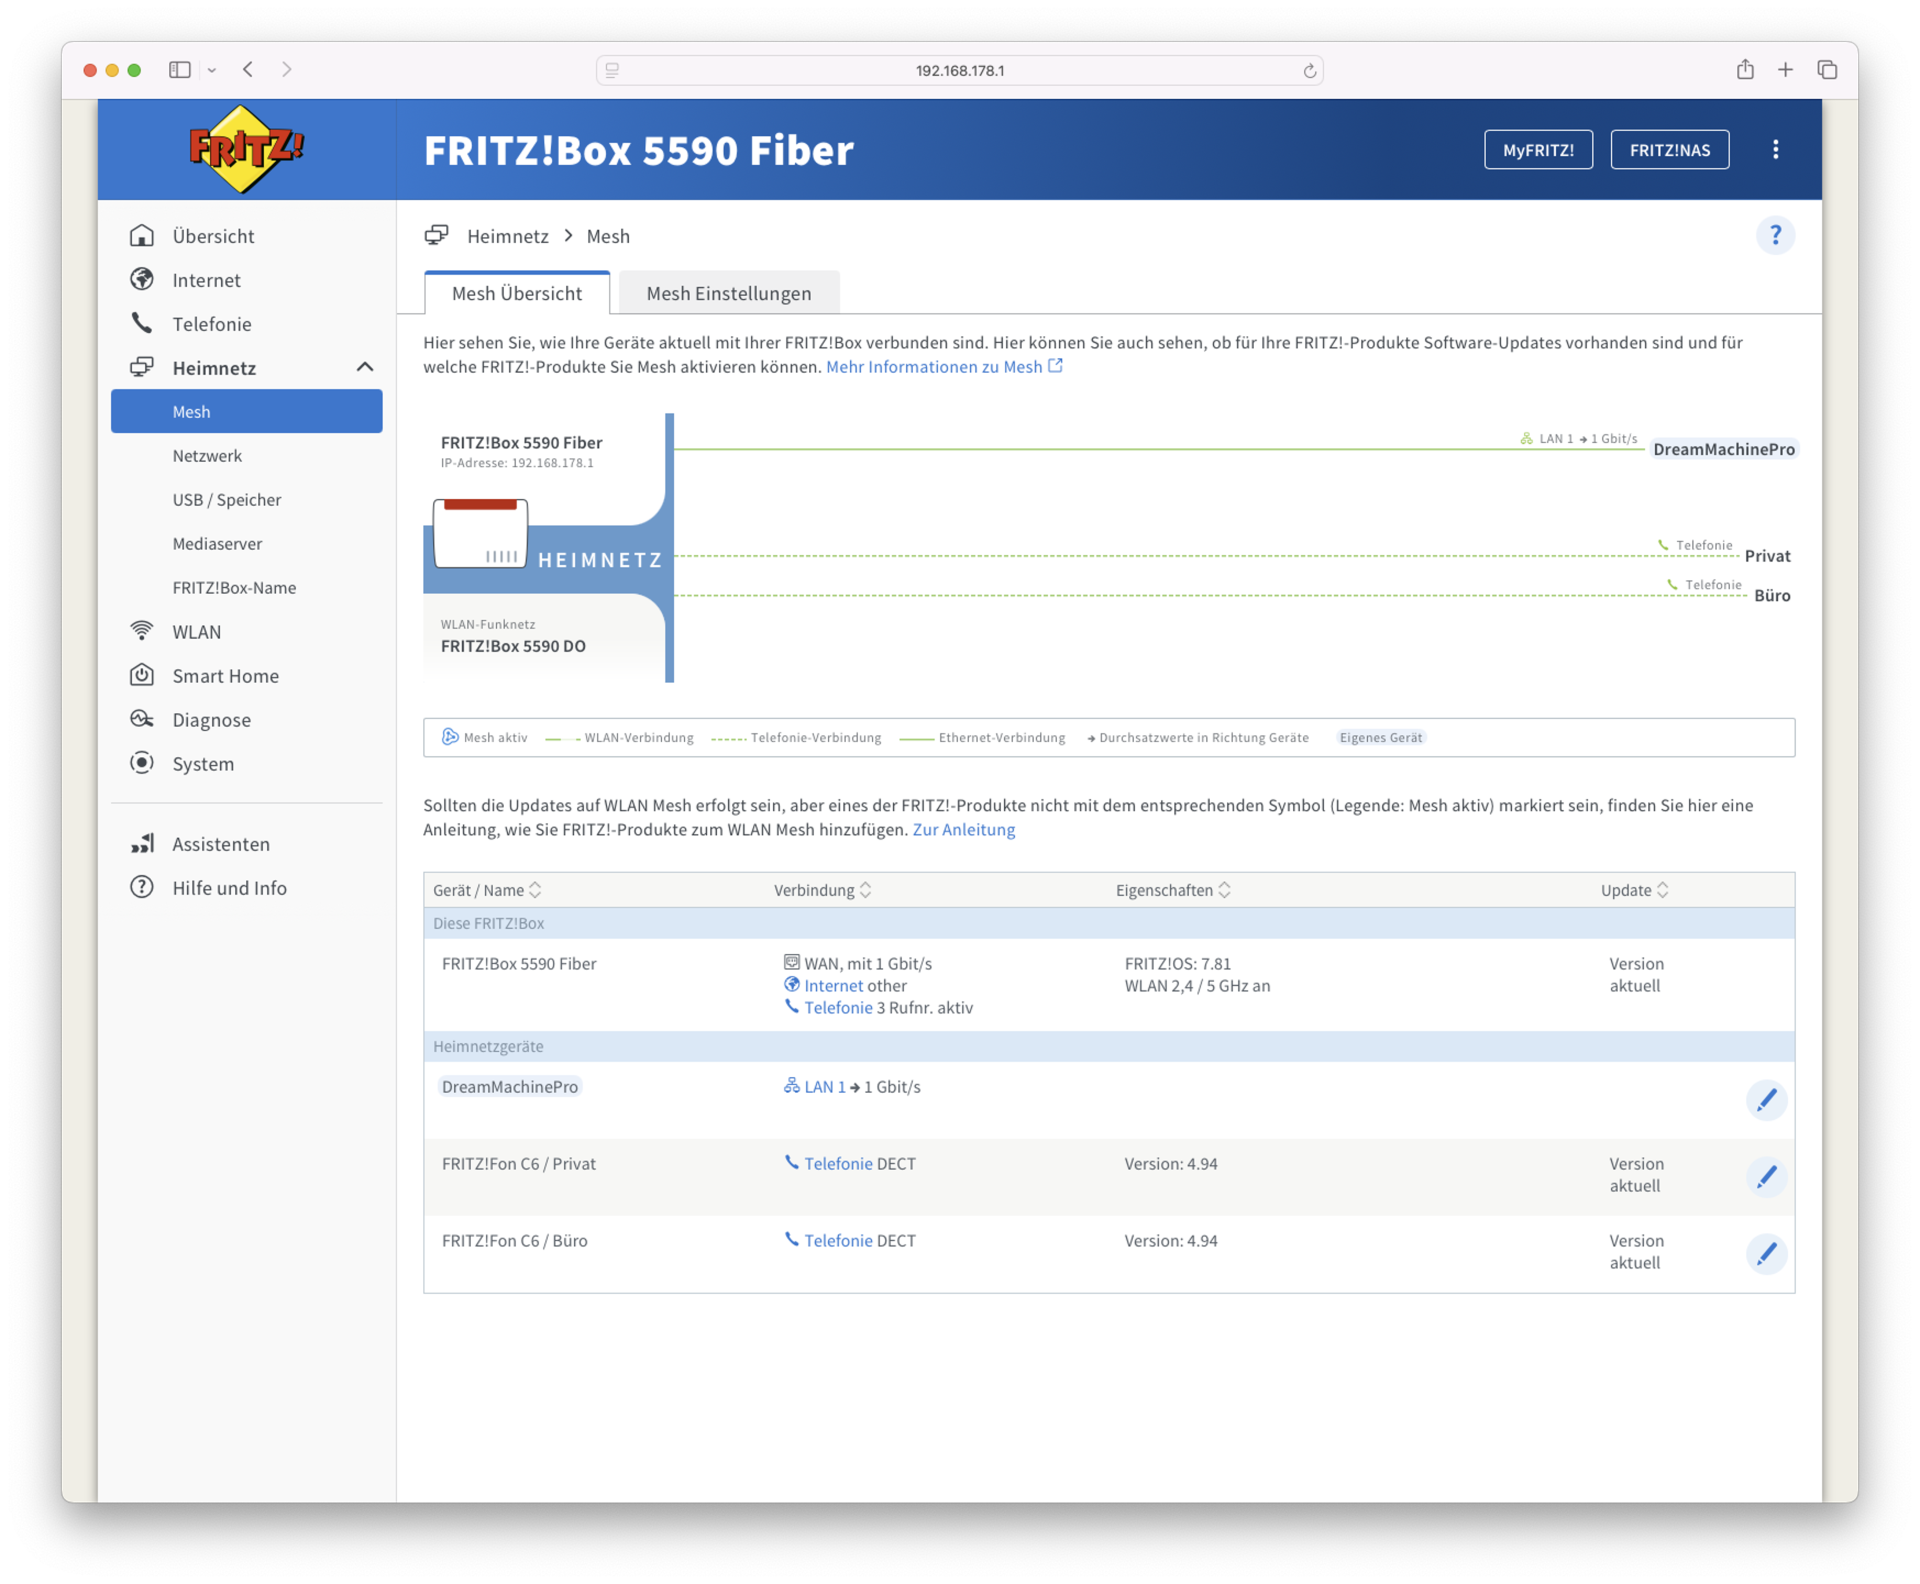This screenshot has width=1920, height=1584.
Task: Edit the DreamMachinePro device entry
Action: (x=1766, y=1100)
